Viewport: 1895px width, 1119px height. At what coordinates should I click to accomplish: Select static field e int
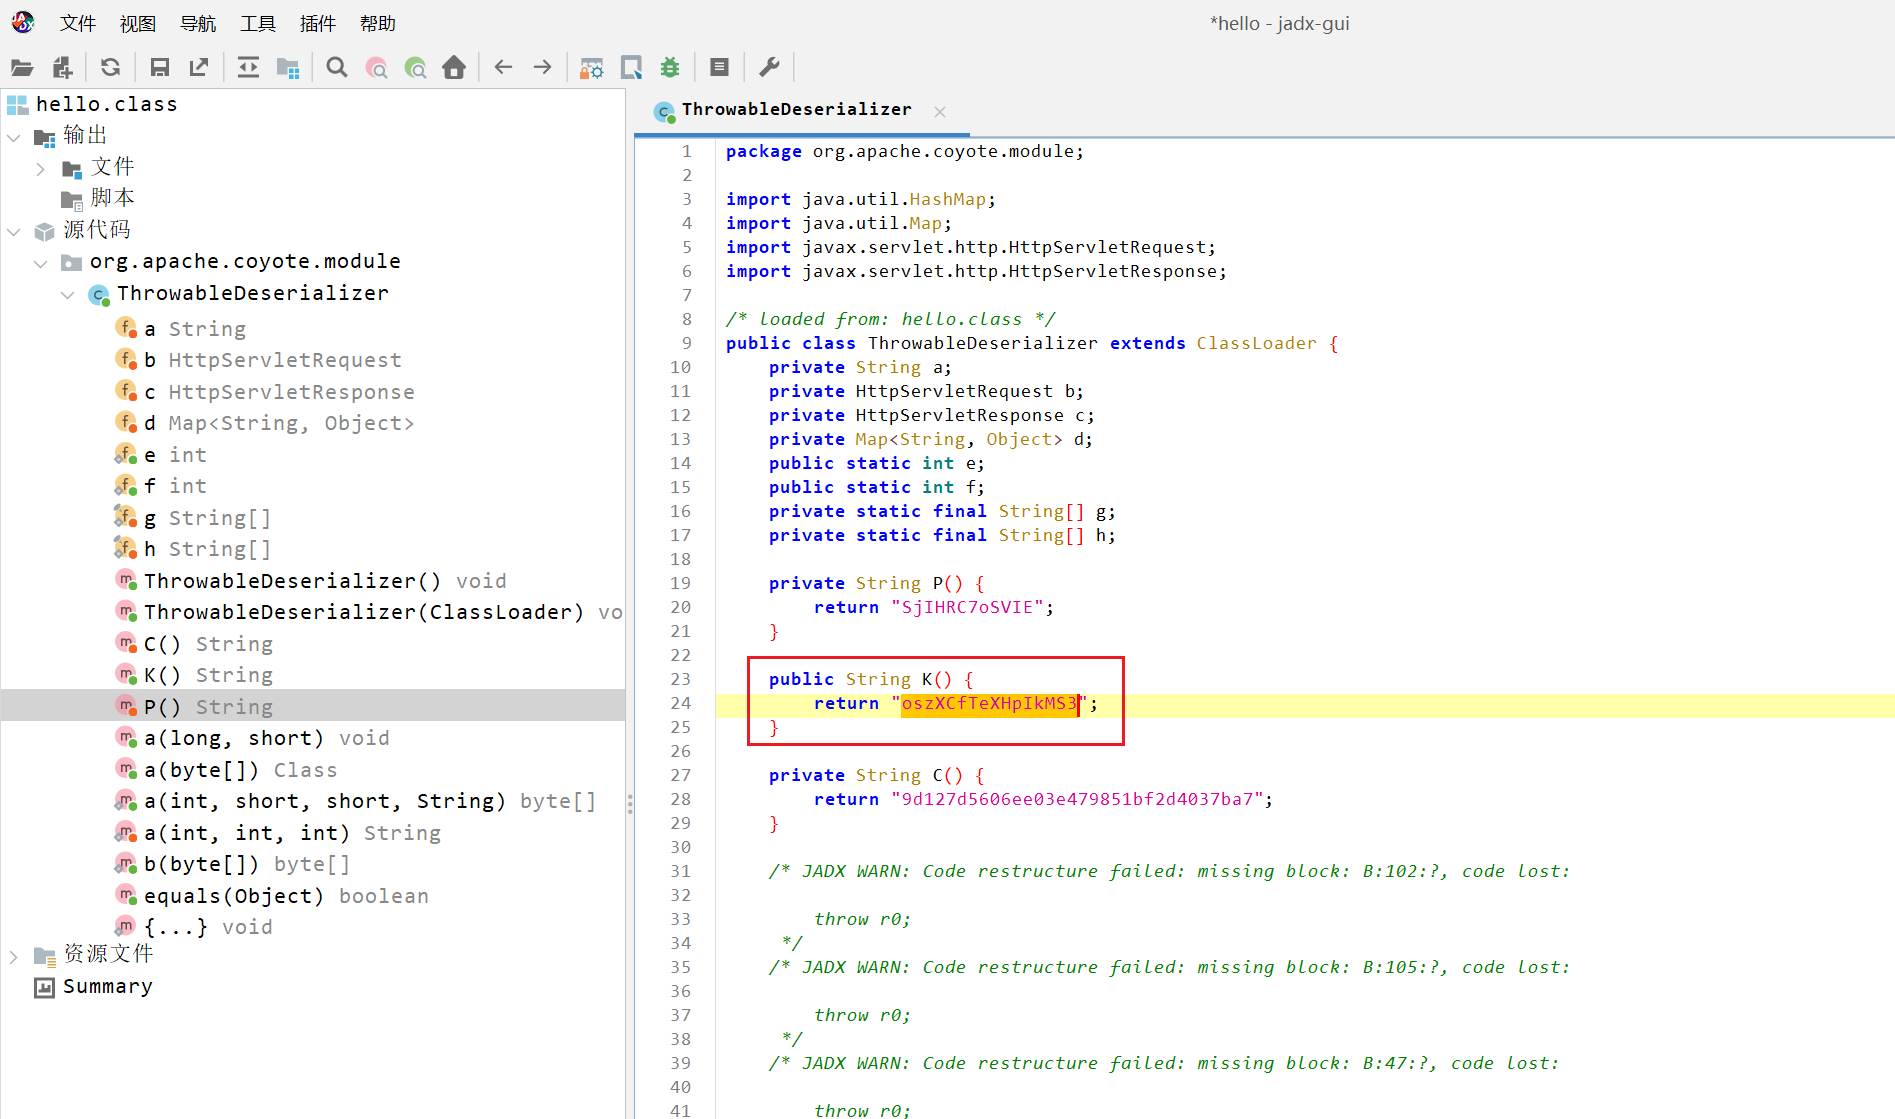pyautogui.click(x=175, y=455)
